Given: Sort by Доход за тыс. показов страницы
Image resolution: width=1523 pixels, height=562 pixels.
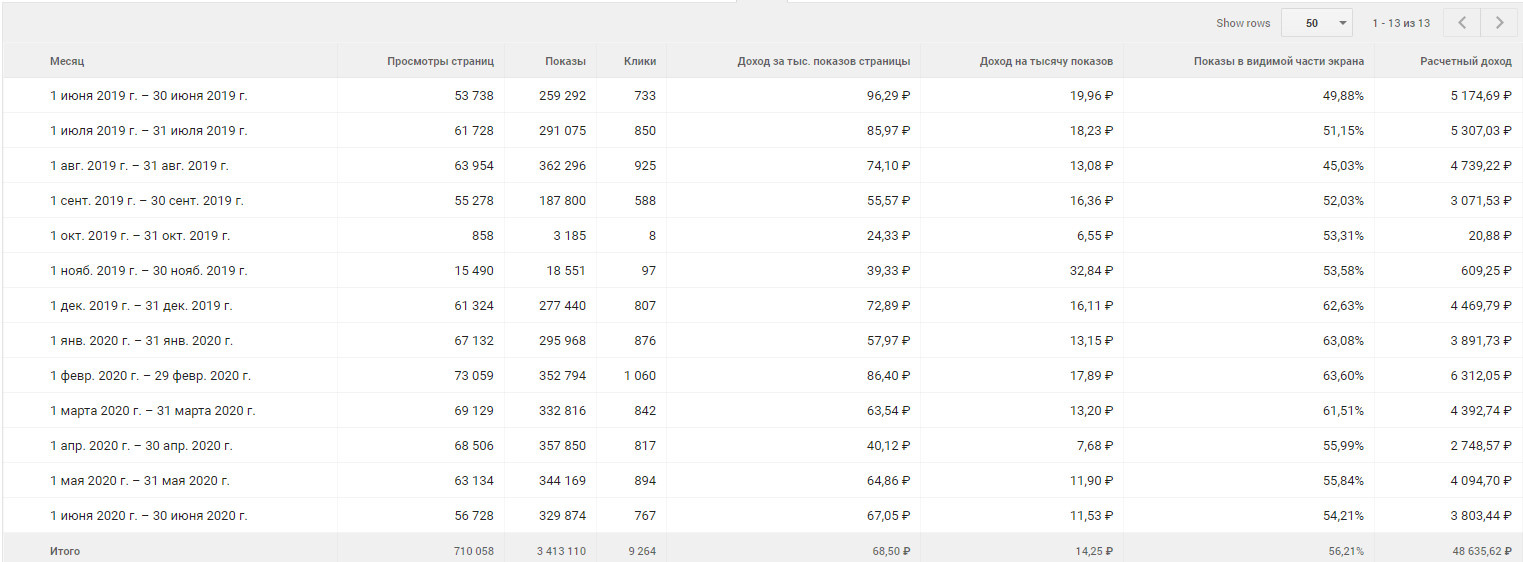Looking at the screenshot, I should [823, 61].
